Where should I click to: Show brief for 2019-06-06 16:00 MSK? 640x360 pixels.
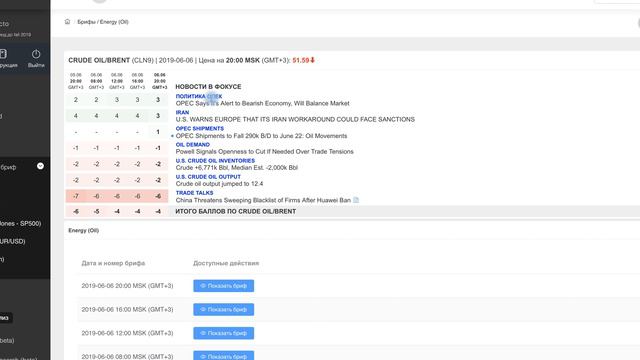click(x=224, y=309)
